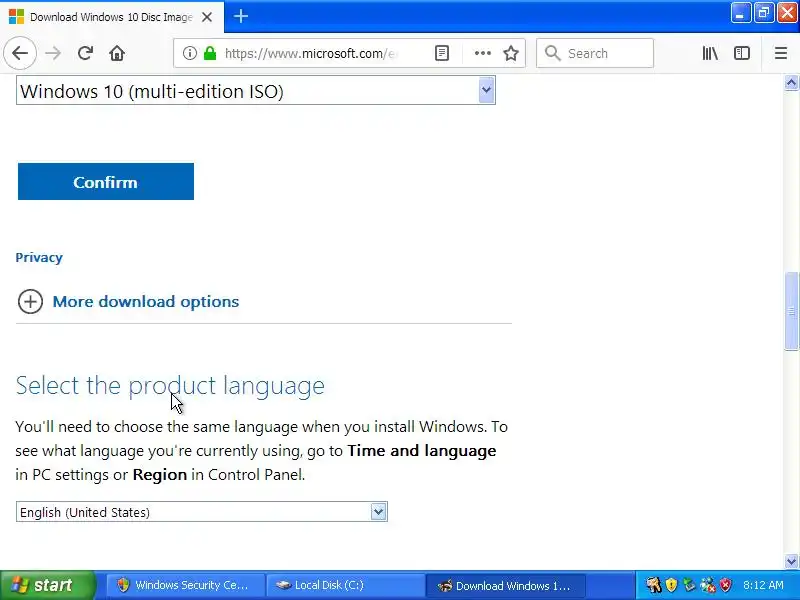Image resolution: width=800 pixels, height=600 pixels.
Task: Click the forward navigation arrow
Action: (53, 53)
